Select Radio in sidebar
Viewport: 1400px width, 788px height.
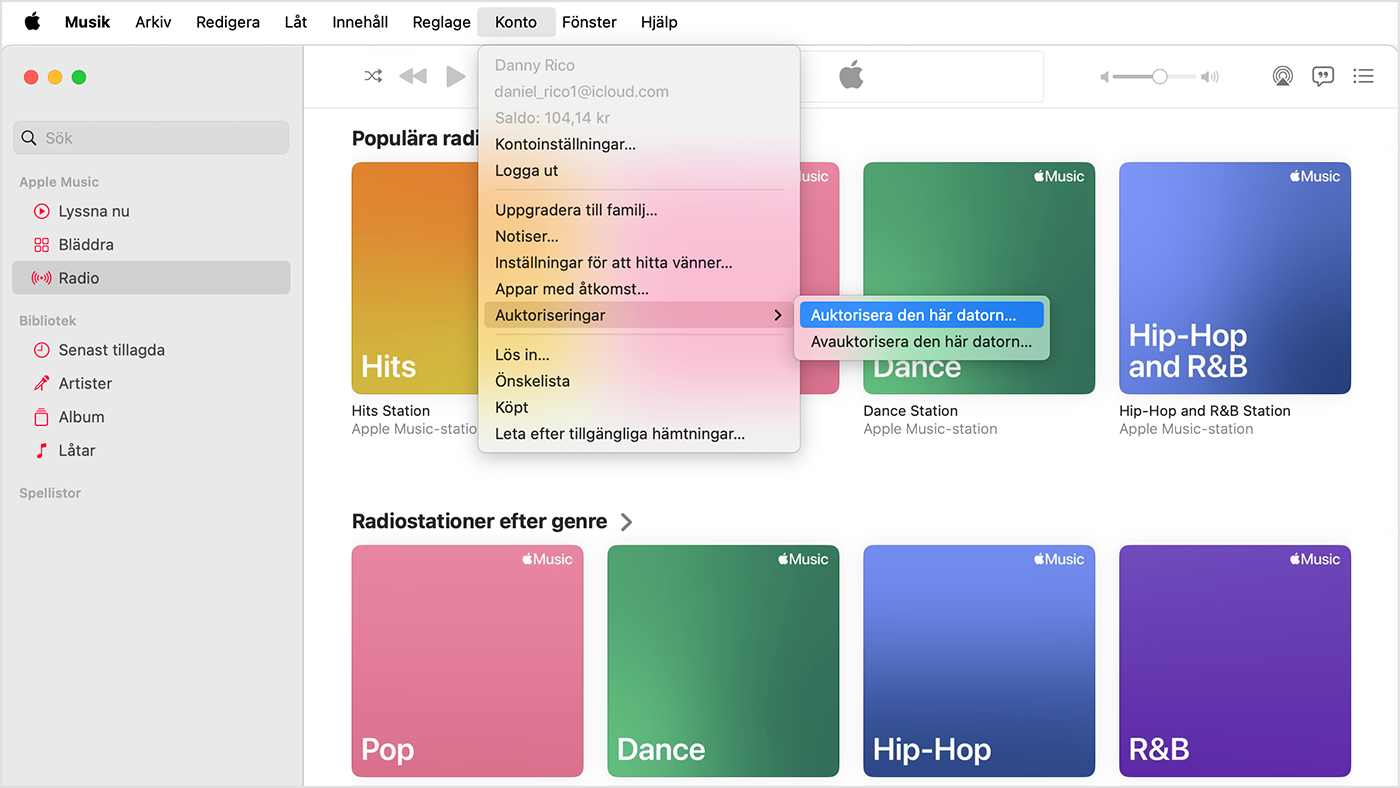point(151,278)
